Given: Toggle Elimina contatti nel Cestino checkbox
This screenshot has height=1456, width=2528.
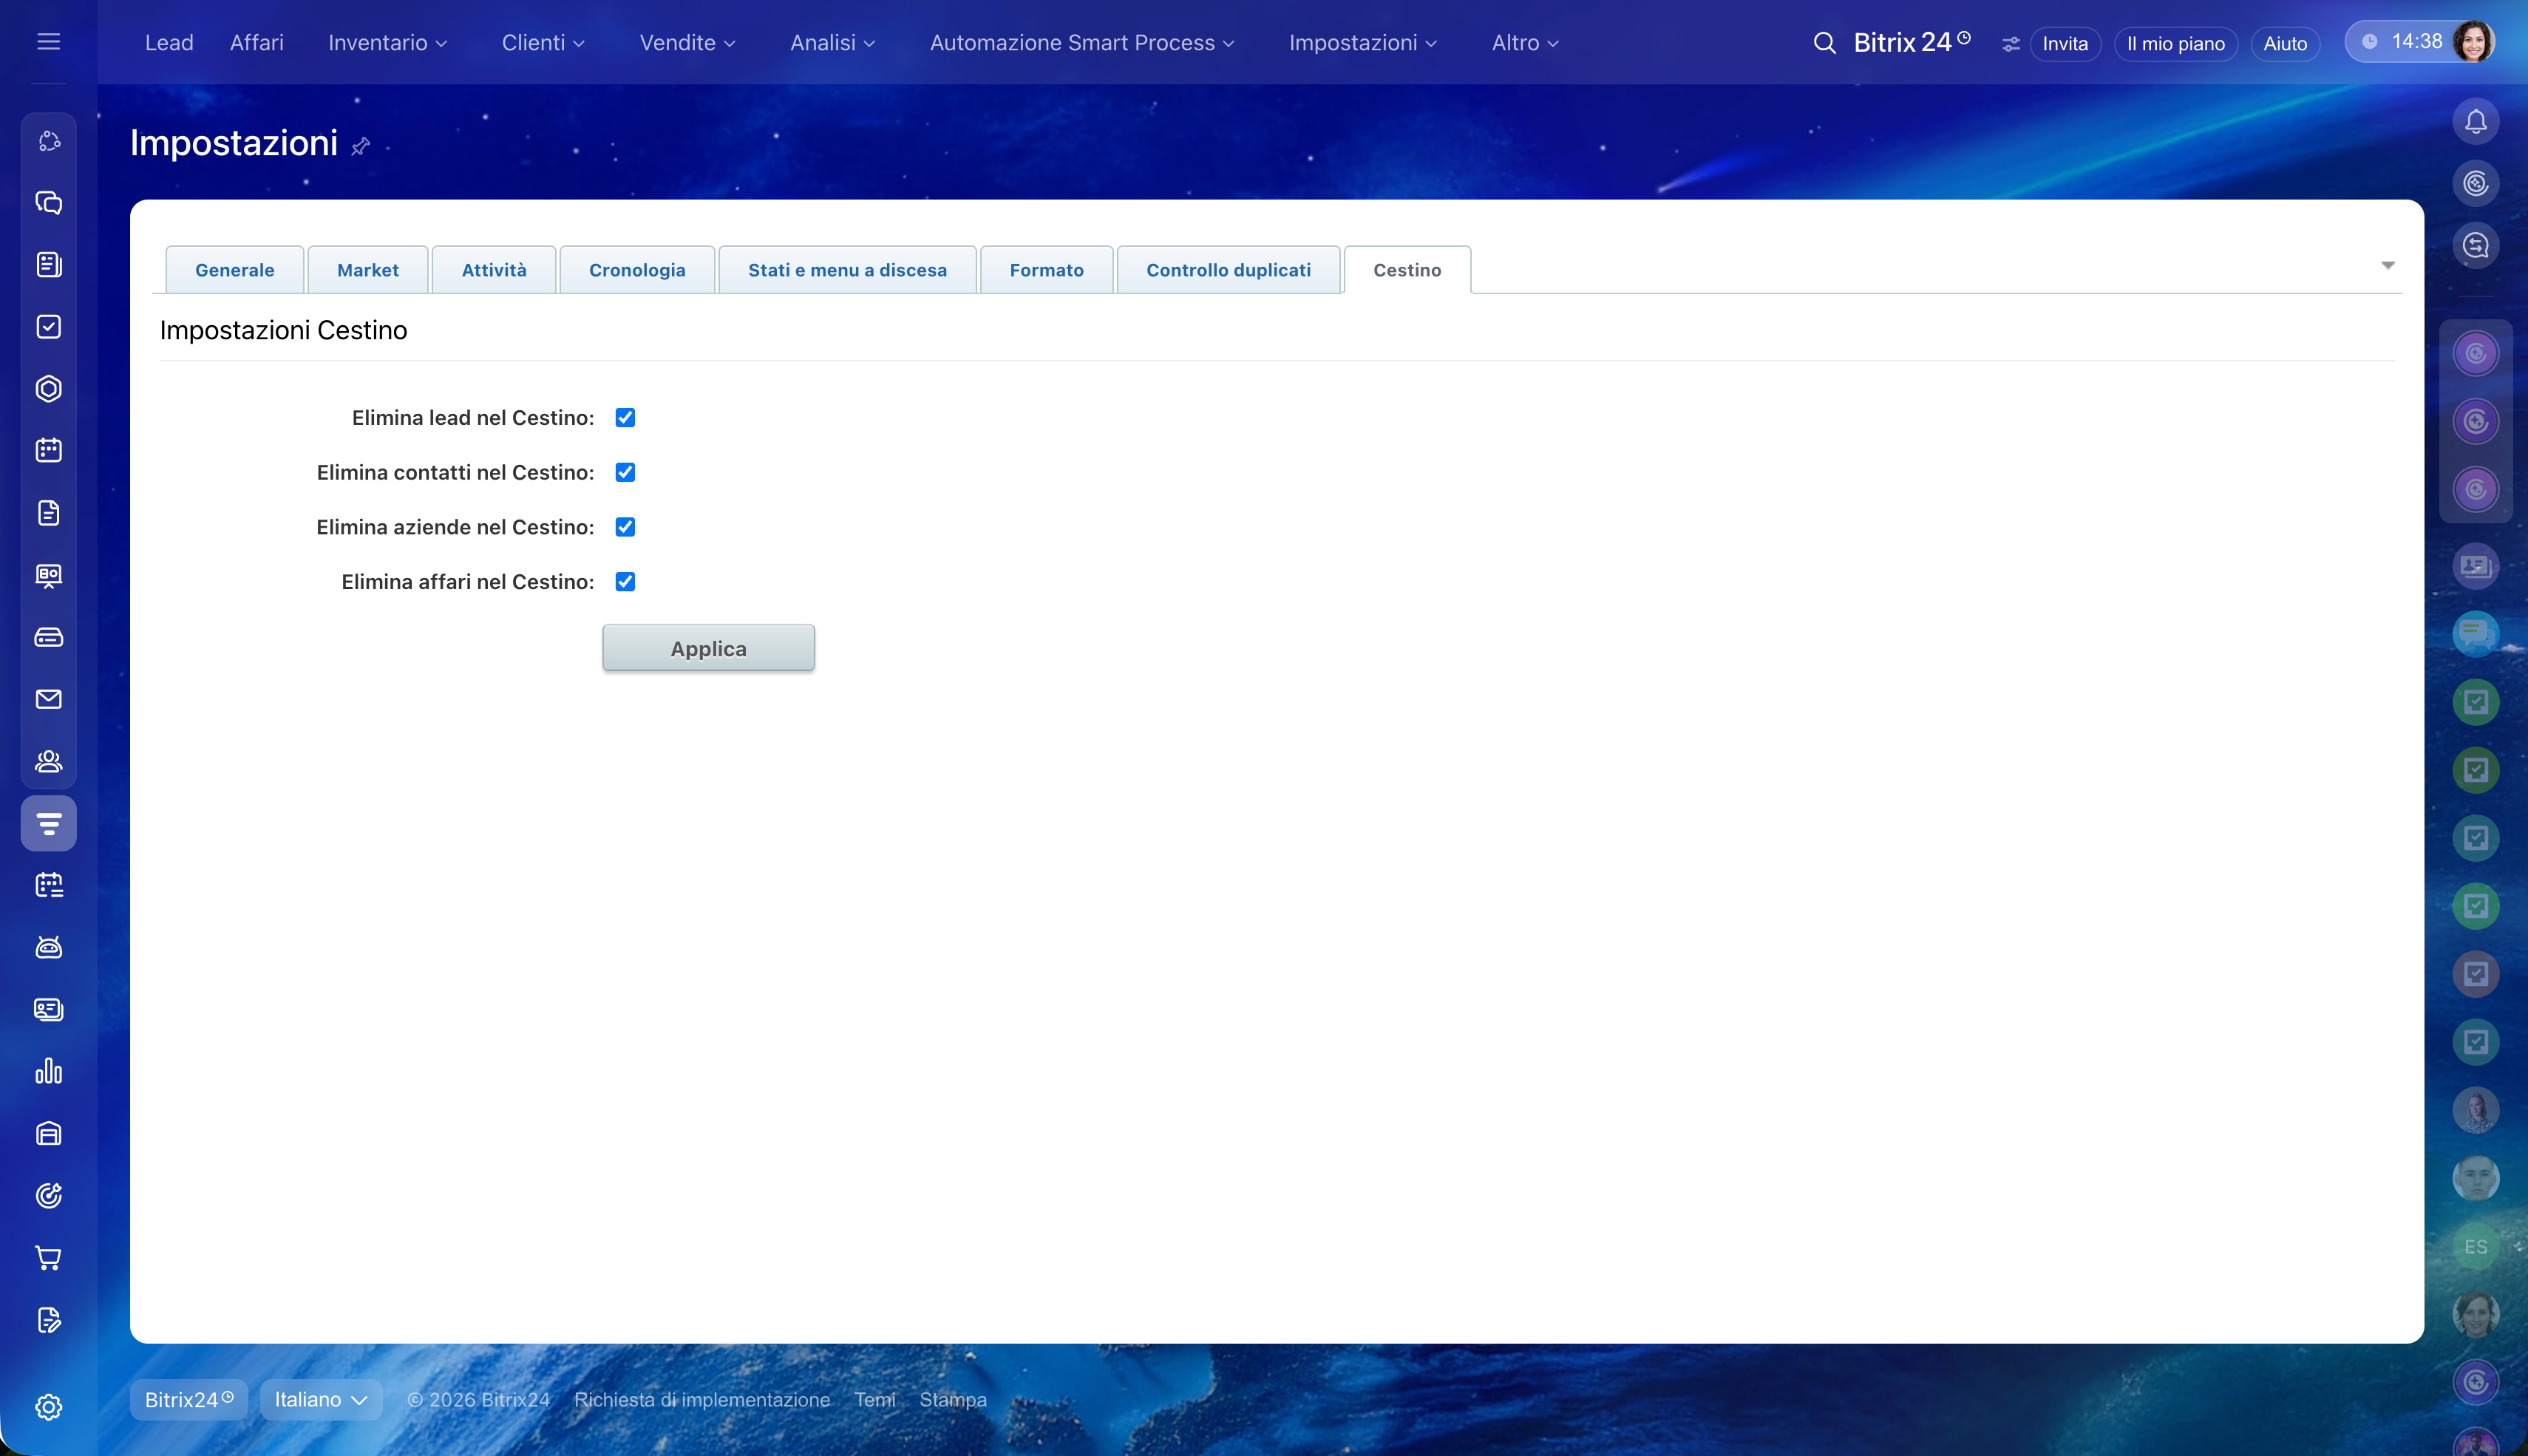Looking at the screenshot, I should (x=625, y=472).
